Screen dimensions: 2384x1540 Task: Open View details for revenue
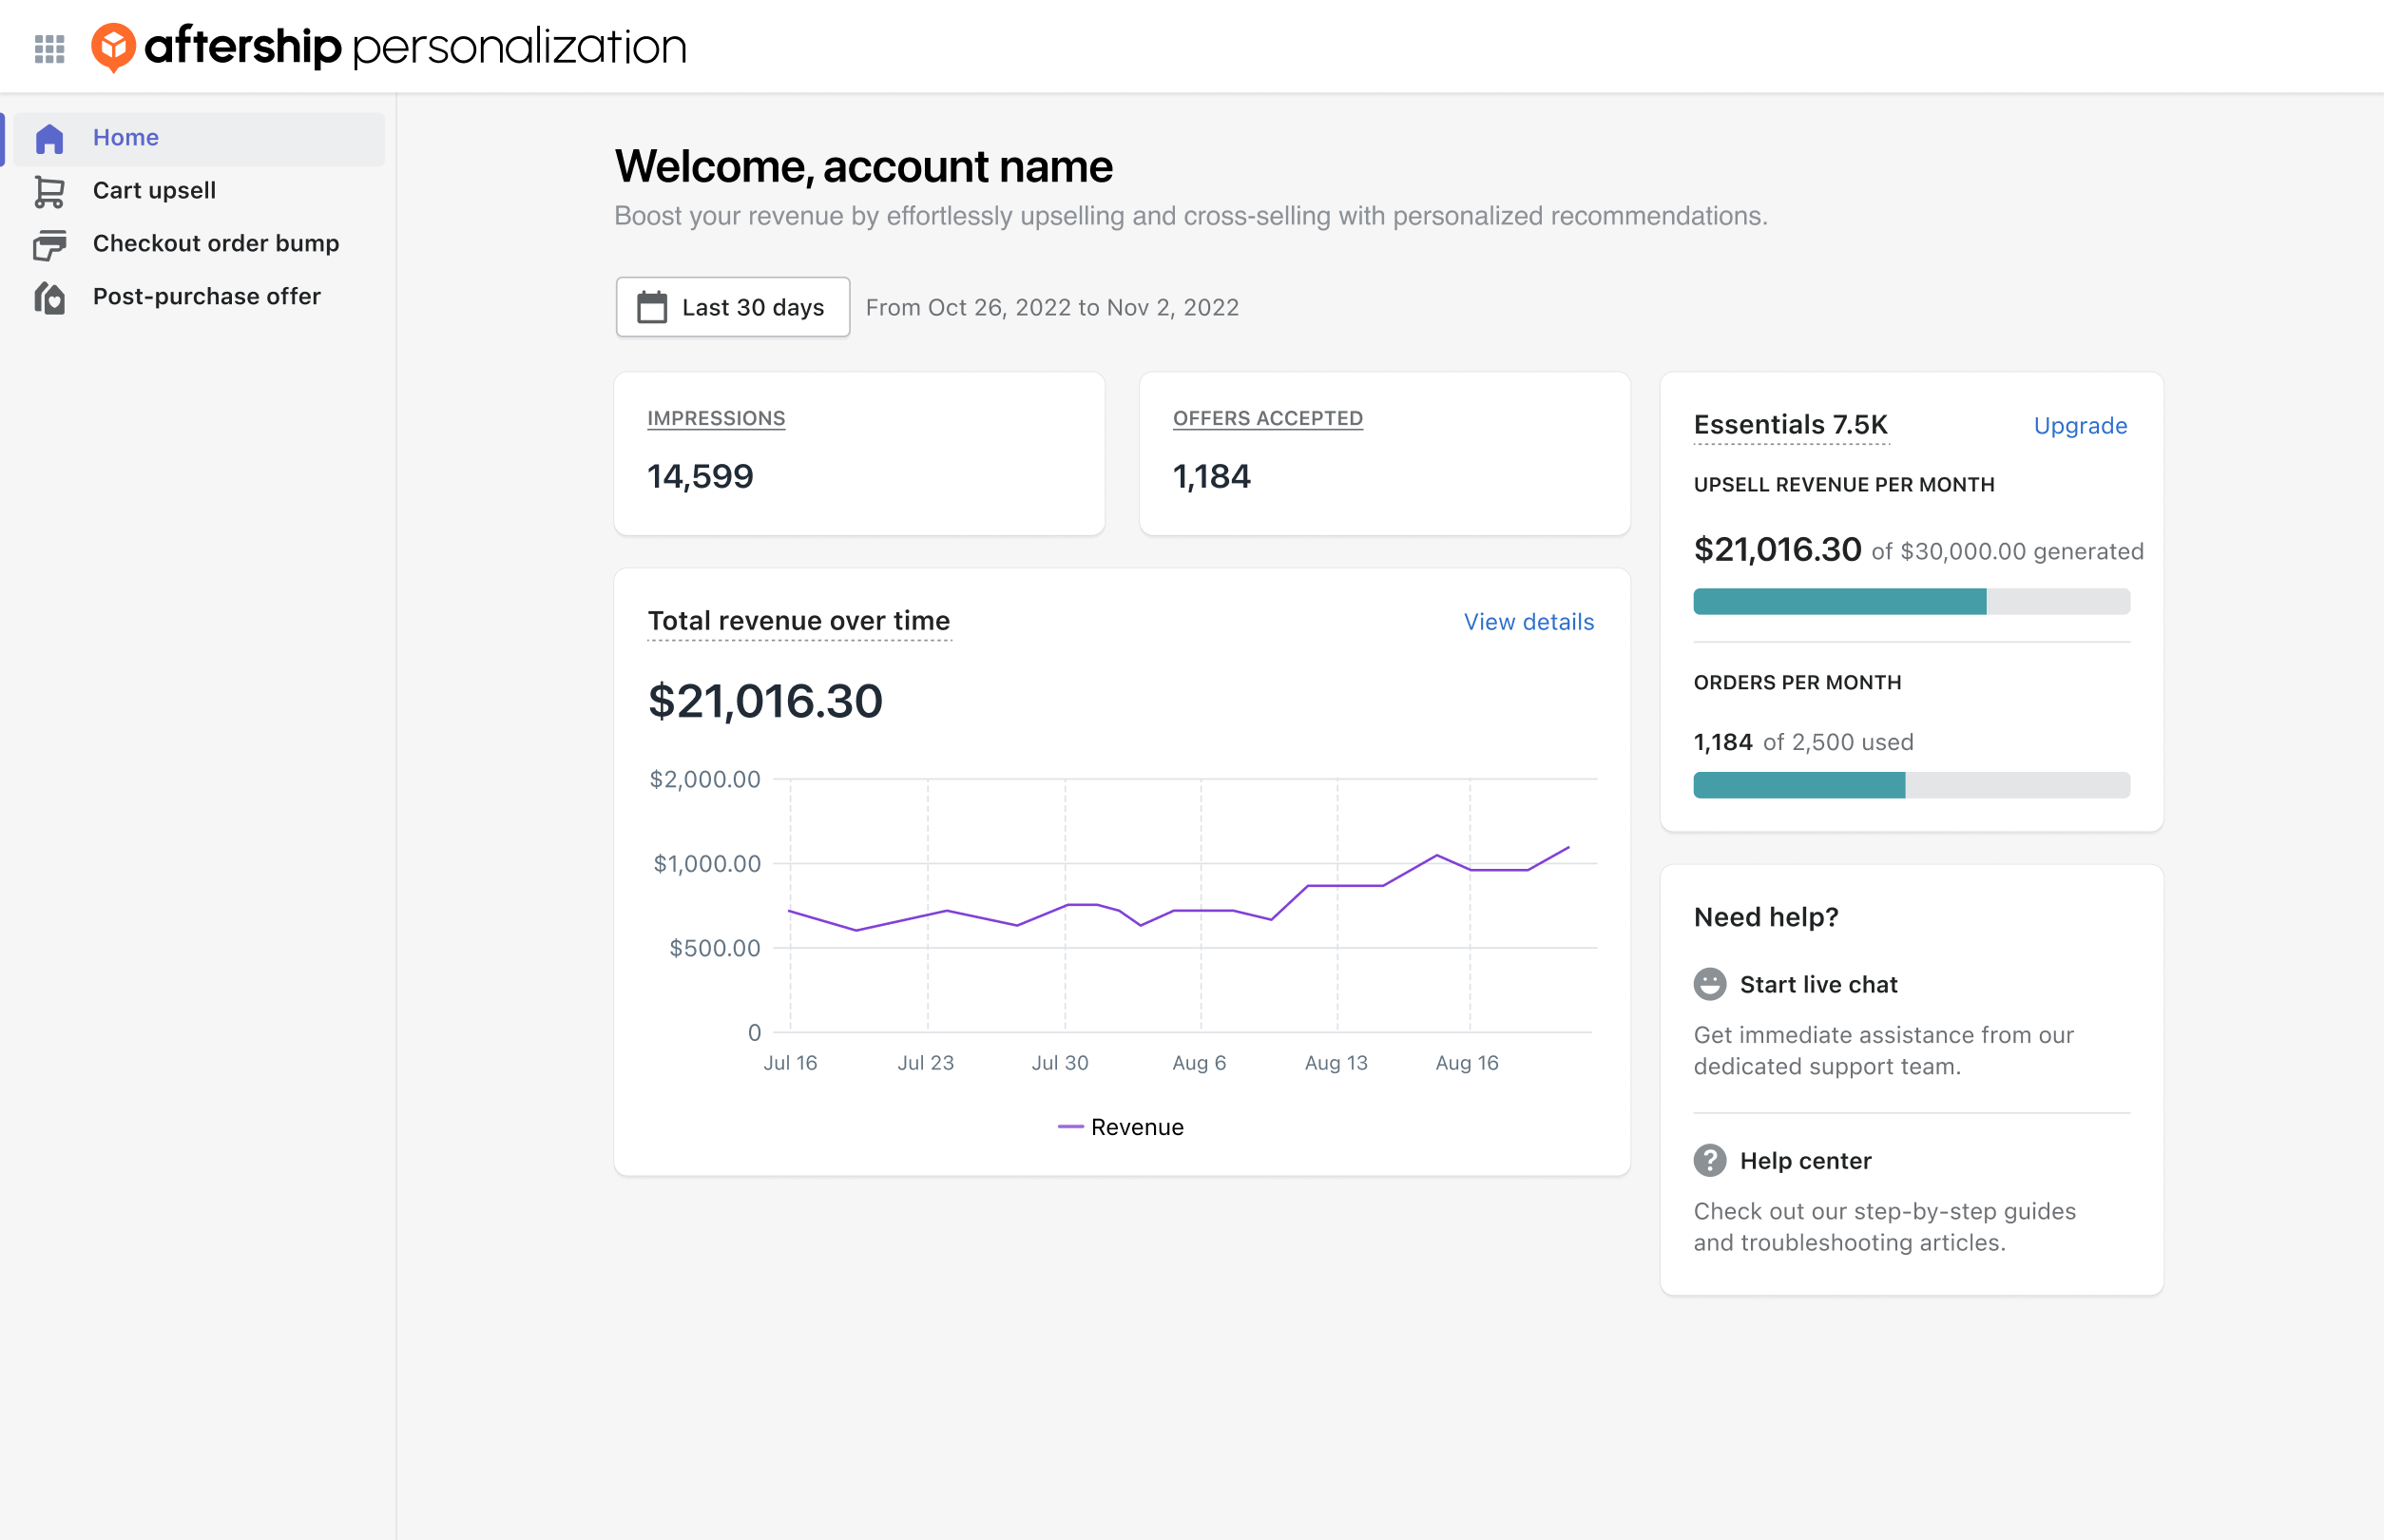tap(1528, 621)
